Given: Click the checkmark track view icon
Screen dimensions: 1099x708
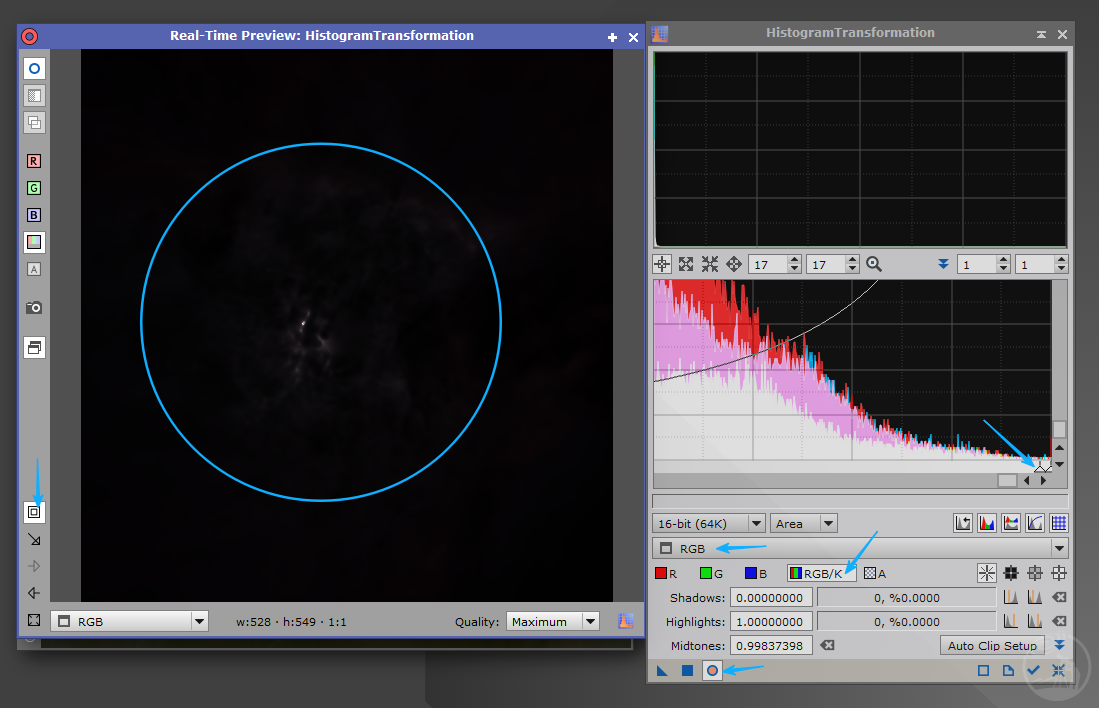Looking at the screenshot, I should 1034,670.
